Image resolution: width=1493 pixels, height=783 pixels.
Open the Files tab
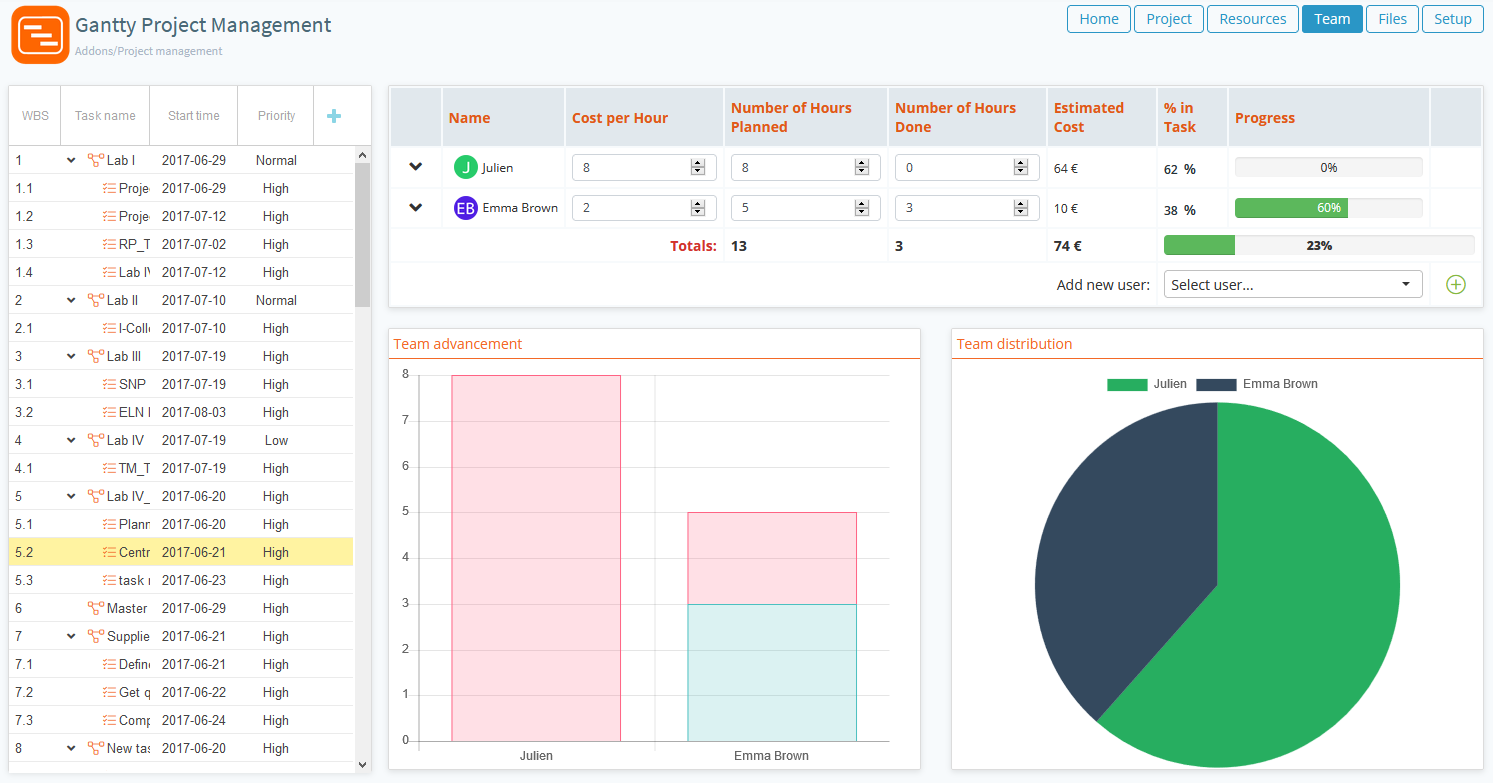coord(1392,19)
